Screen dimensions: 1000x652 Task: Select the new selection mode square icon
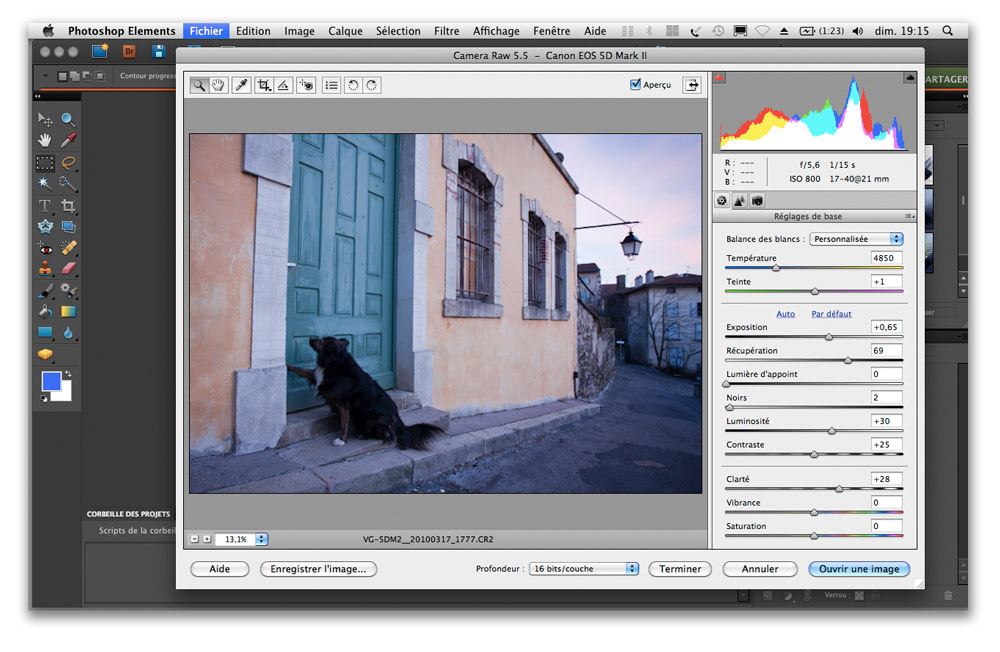pyautogui.click(x=62, y=76)
